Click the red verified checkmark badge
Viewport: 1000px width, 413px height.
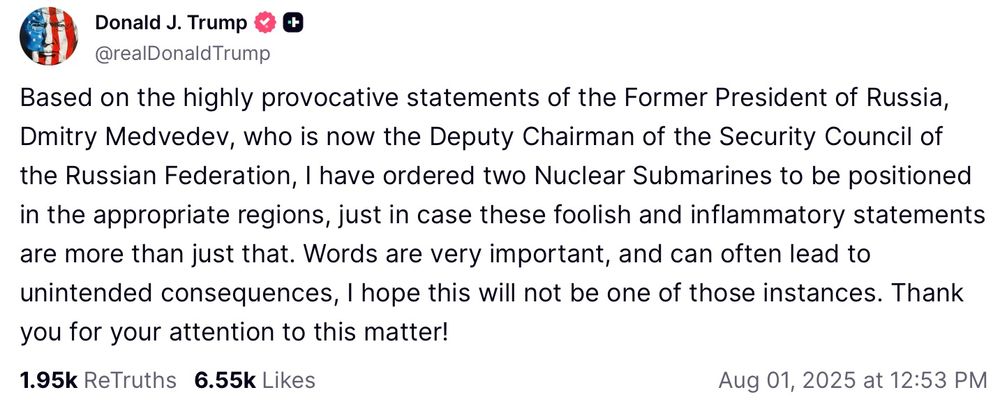265,24
